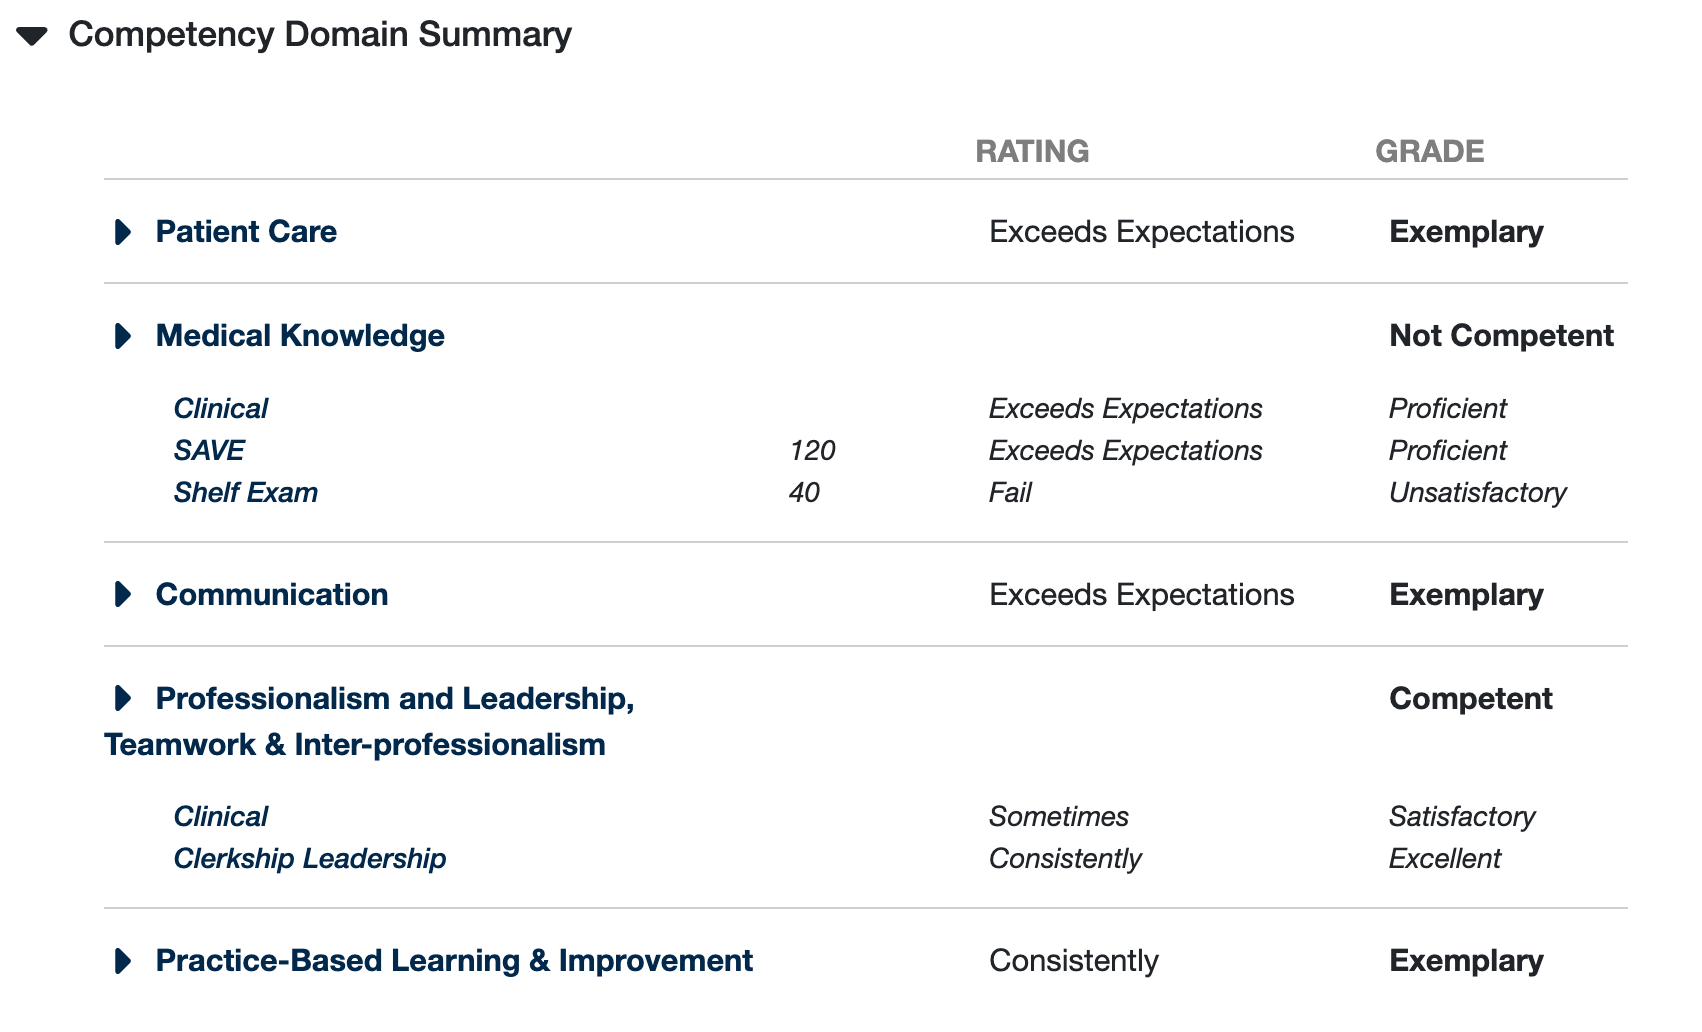This screenshot has height=1032, width=1702.
Task: Click the Competency Domain Summary heading
Action: click(x=320, y=35)
